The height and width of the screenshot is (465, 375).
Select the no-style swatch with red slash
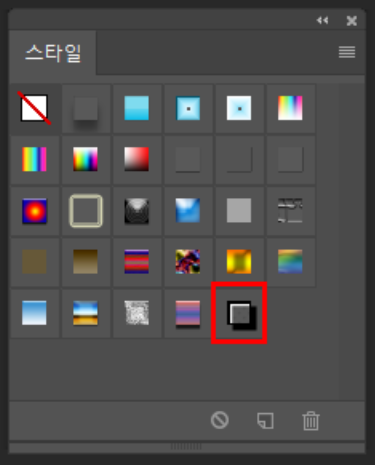click(x=35, y=108)
